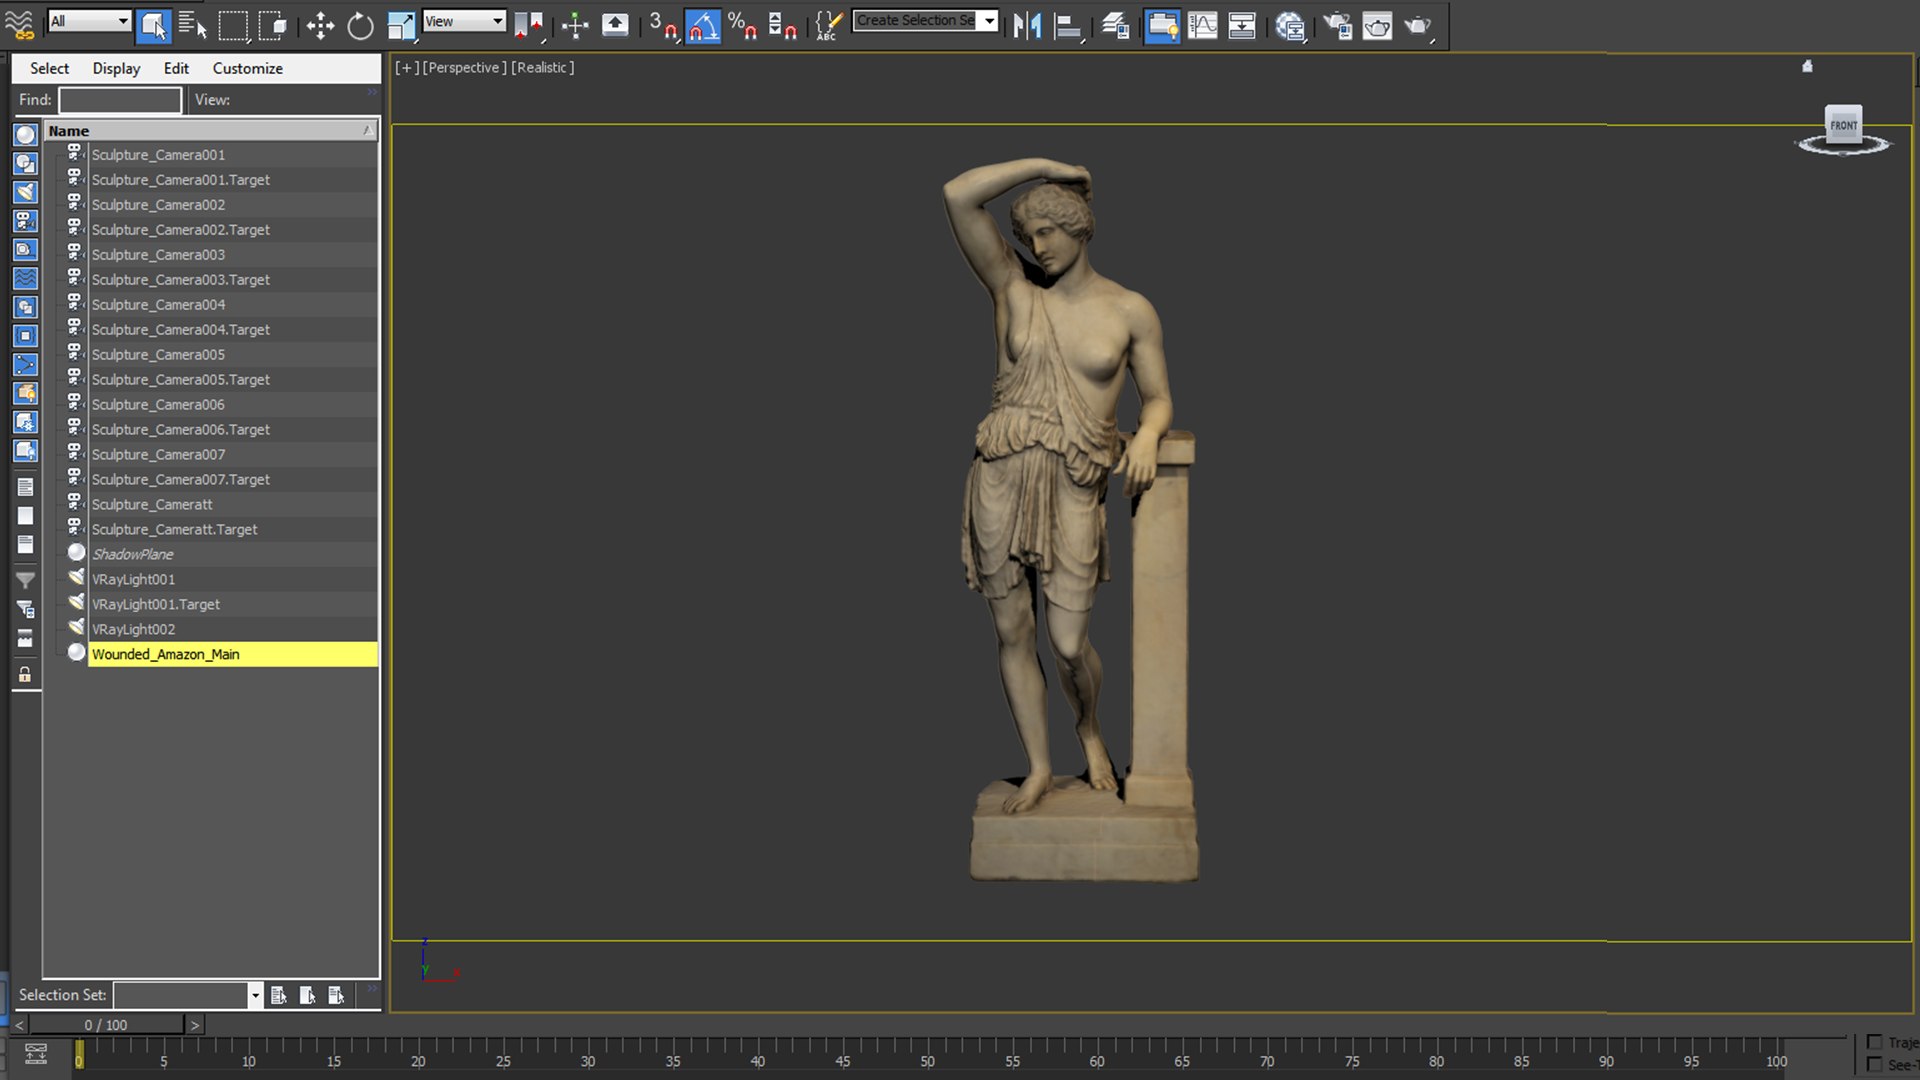Open the Select menu in scene explorer

(49, 68)
